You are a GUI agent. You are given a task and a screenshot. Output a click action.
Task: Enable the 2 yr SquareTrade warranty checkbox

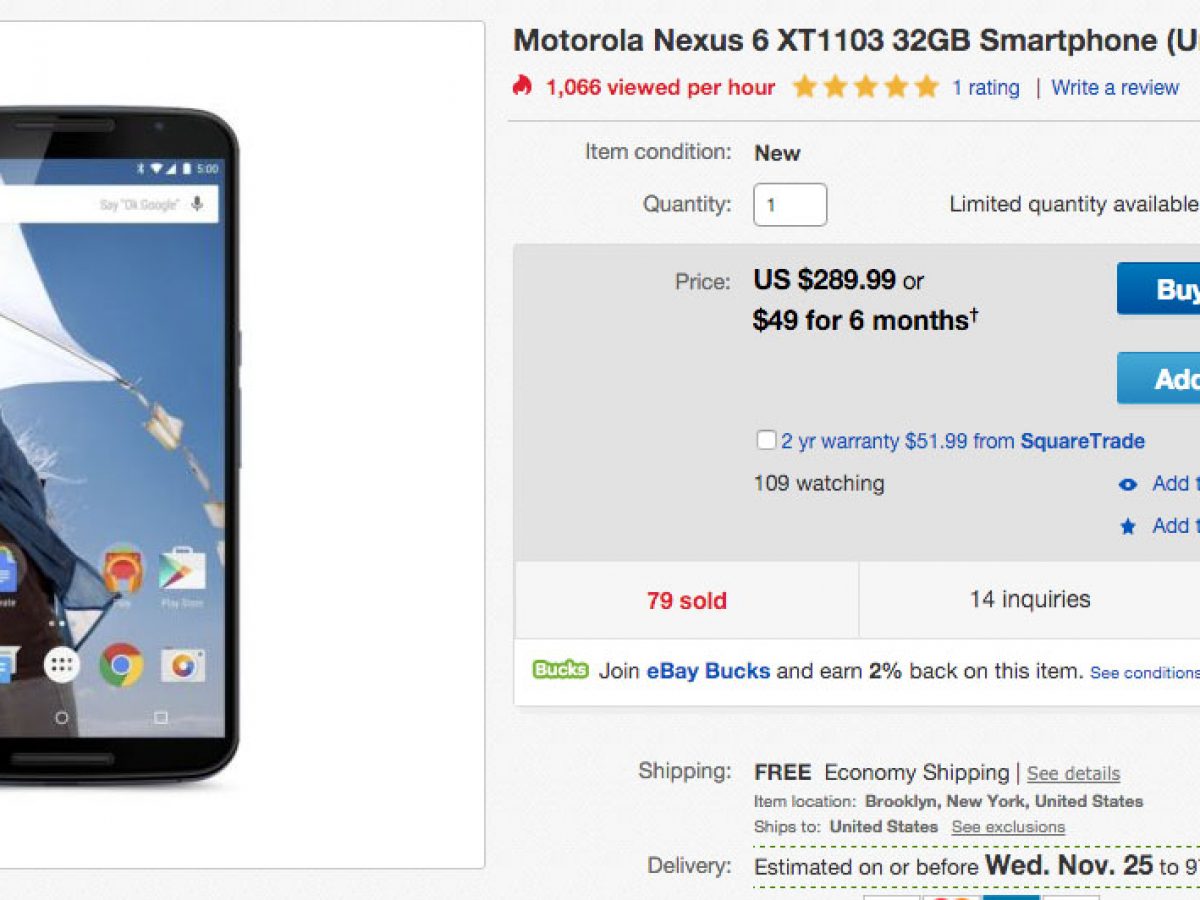766,440
